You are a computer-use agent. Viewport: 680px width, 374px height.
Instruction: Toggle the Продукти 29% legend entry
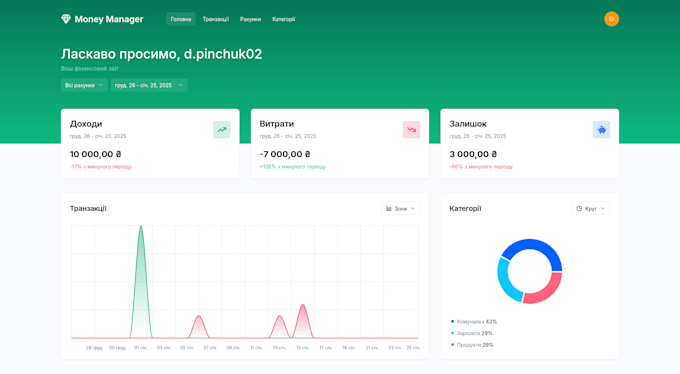coord(472,345)
